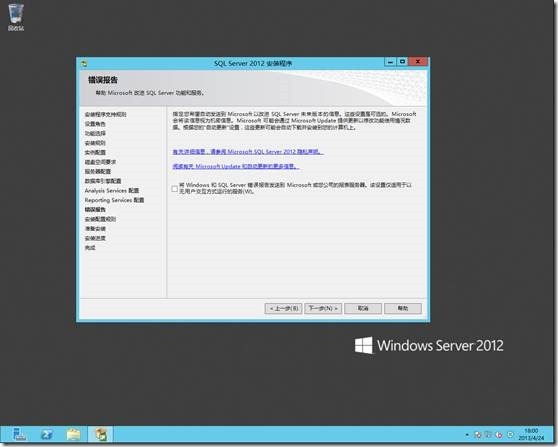Cancel setup with the 取消 button
This screenshot has height=447, width=558.
click(x=363, y=308)
